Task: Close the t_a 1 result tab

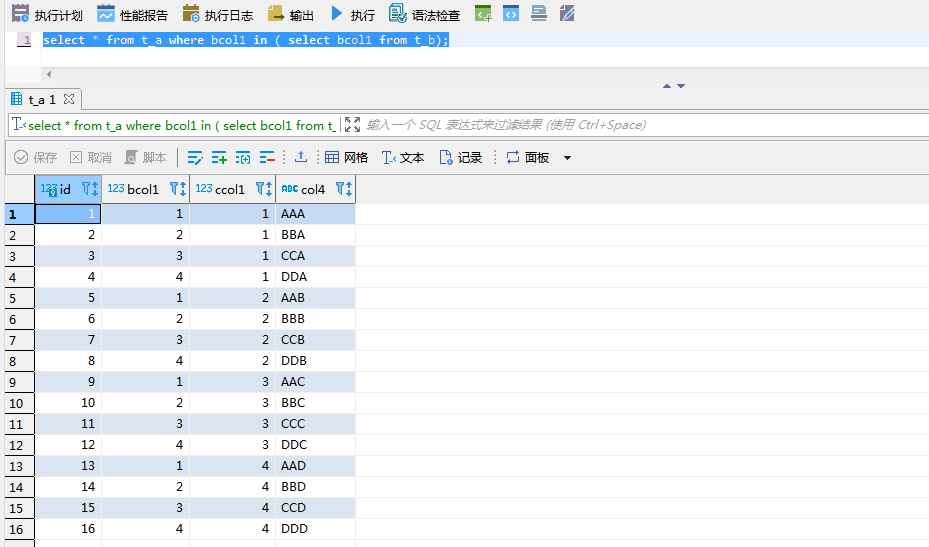Action: pos(69,100)
